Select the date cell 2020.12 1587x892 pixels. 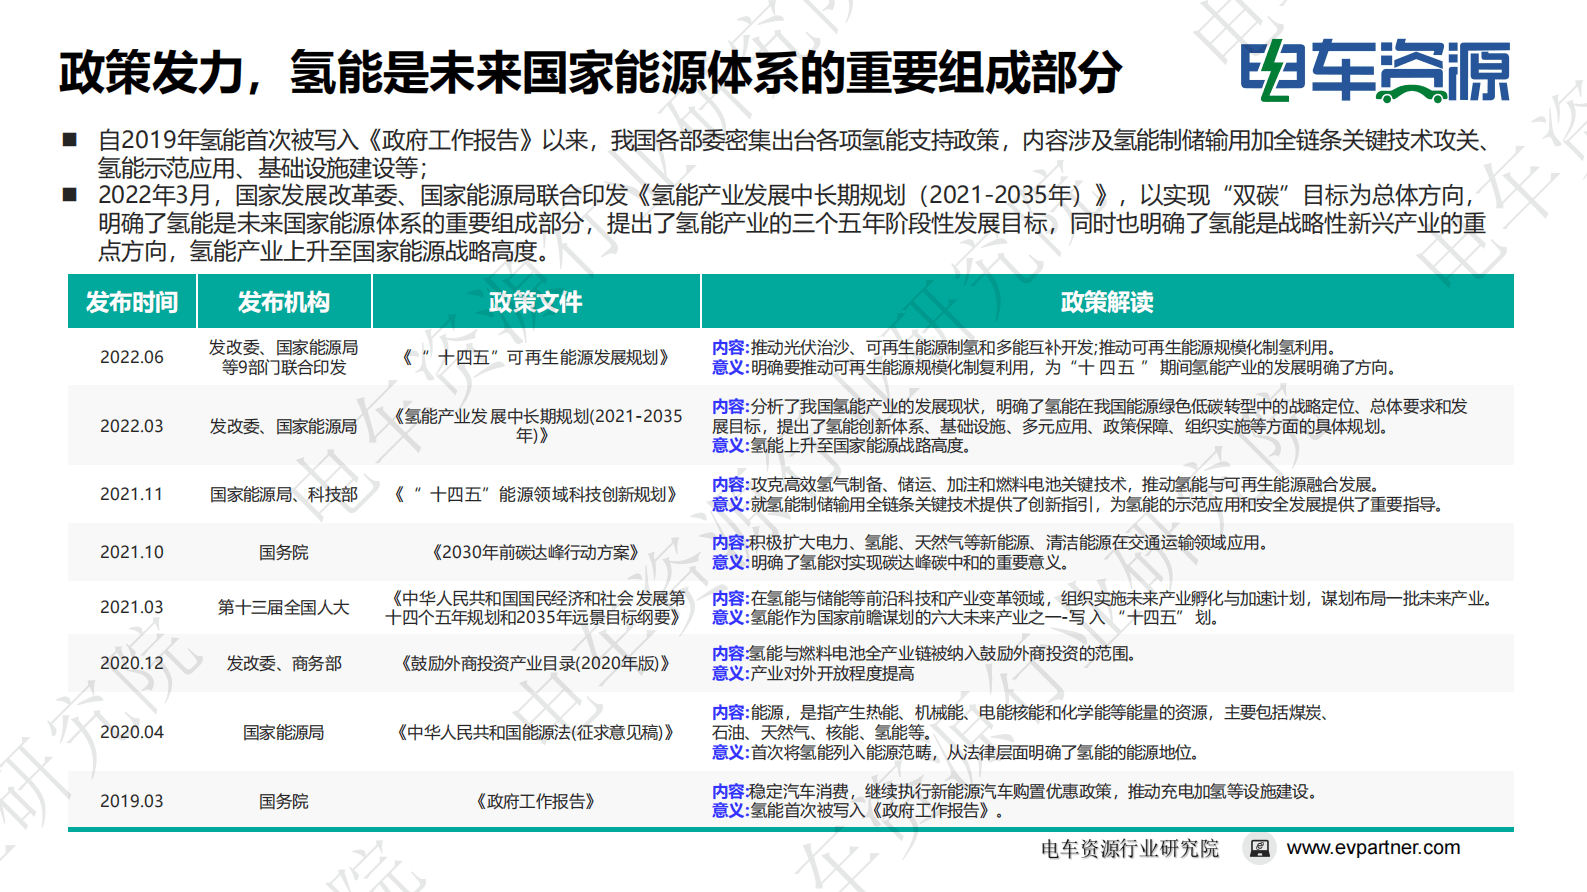(132, 663)
